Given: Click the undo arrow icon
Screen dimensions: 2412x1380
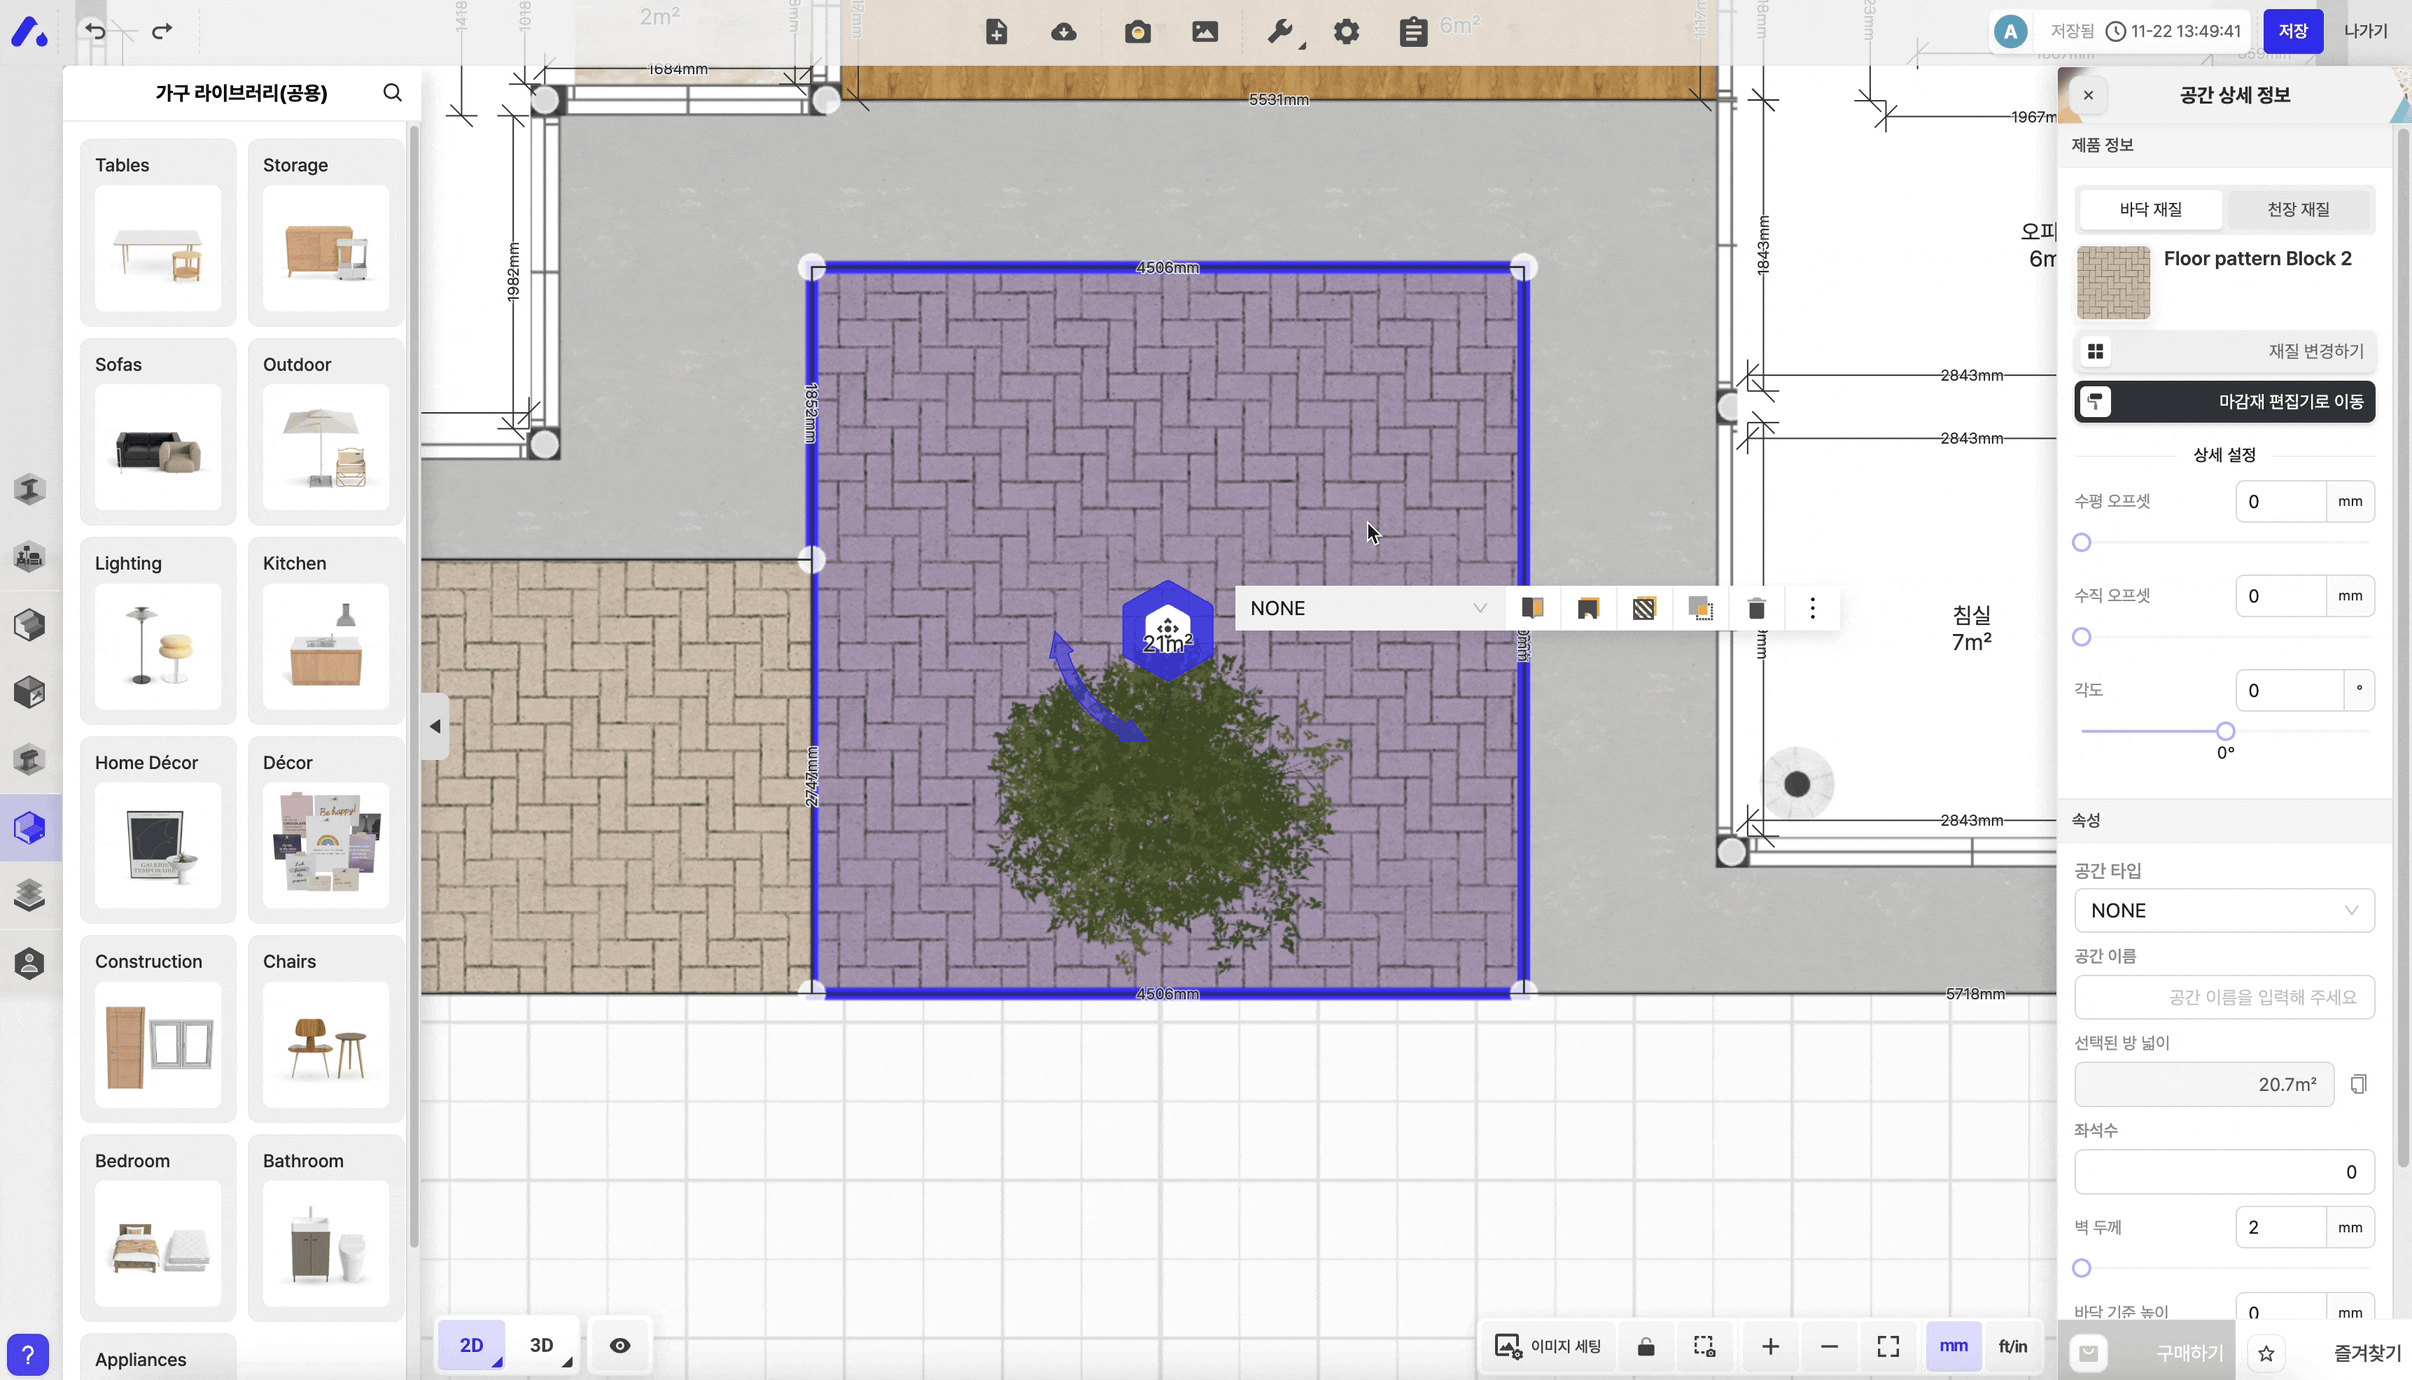Looking at the screenshot, I should click(x=95, y=31).
